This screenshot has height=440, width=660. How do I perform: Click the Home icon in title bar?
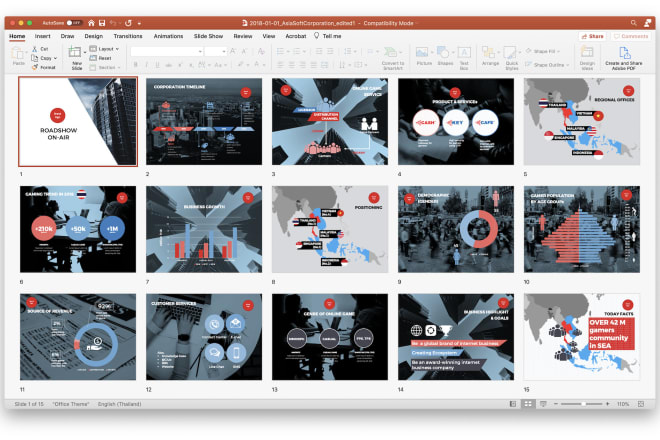pyautogui.click(x=91, y=23)
